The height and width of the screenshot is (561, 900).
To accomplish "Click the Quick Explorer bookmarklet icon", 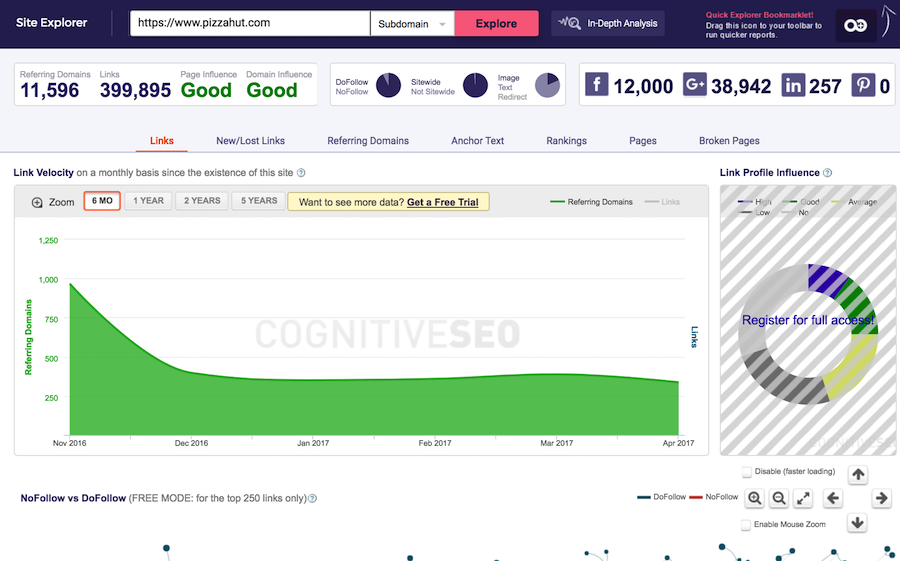I will pyautogui.click(x=855, y=24).
